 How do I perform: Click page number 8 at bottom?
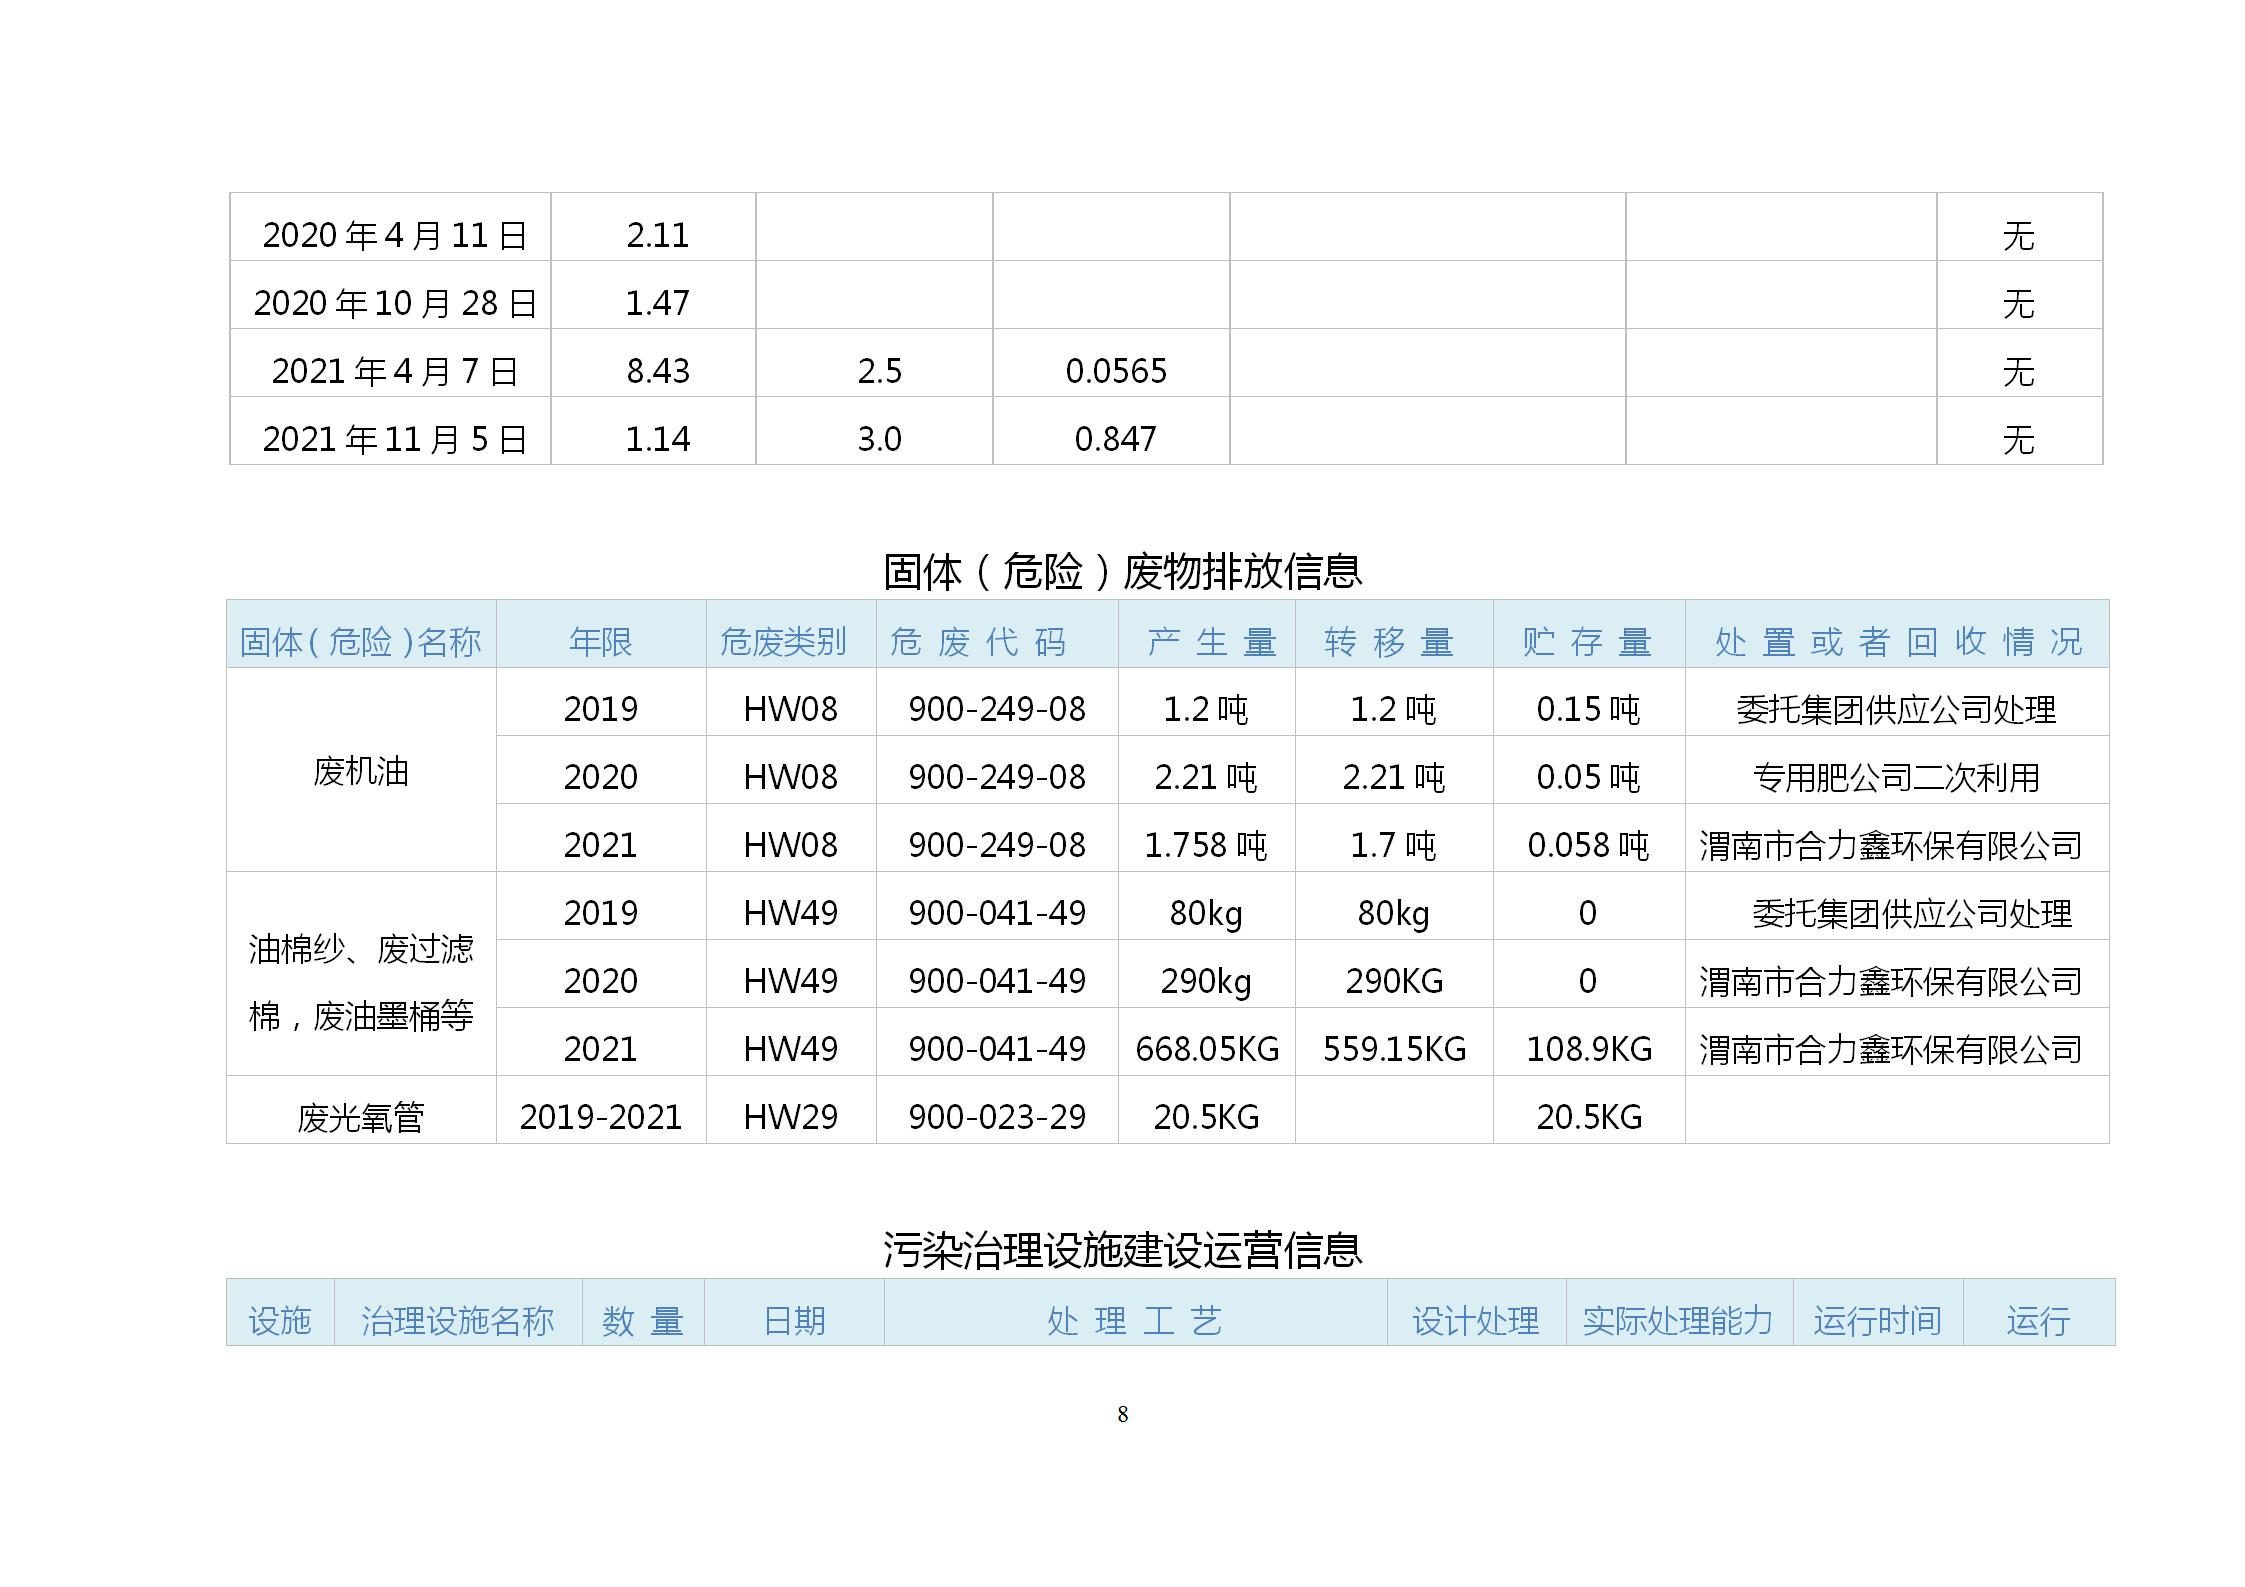1122,1413
